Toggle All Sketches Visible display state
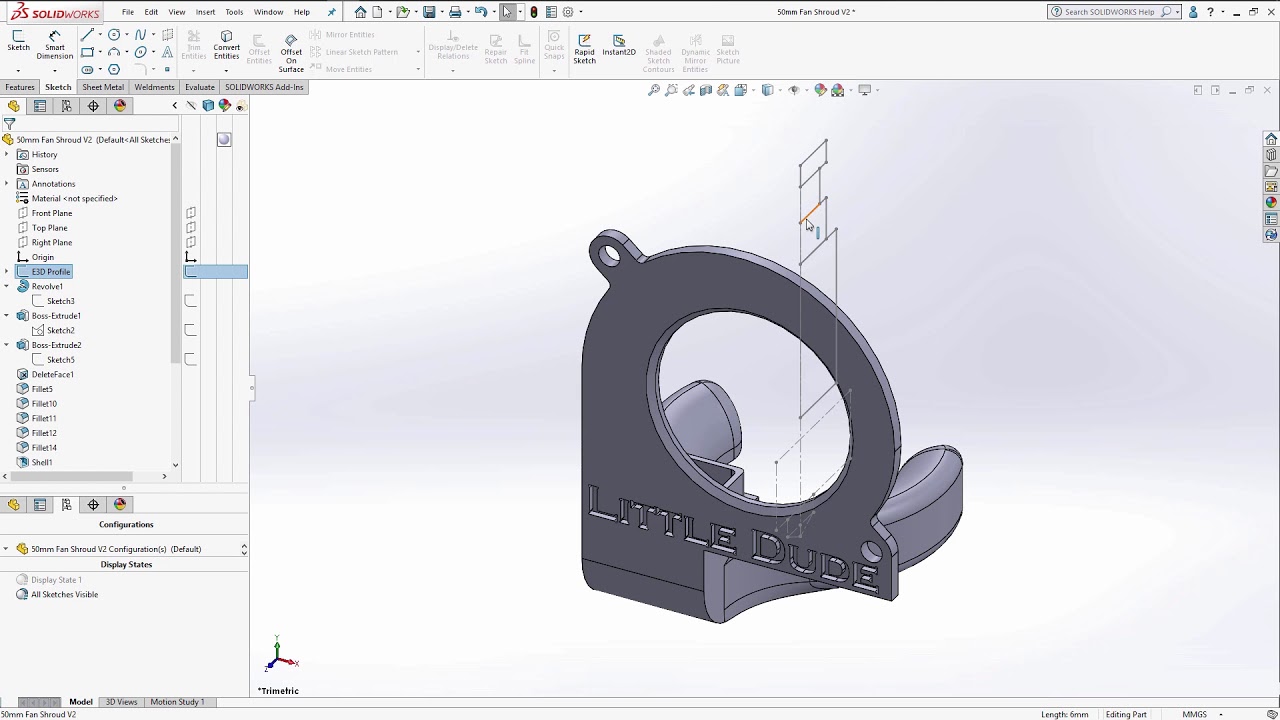Screen dimensions: 1280x720 click(x=63, y=594)
